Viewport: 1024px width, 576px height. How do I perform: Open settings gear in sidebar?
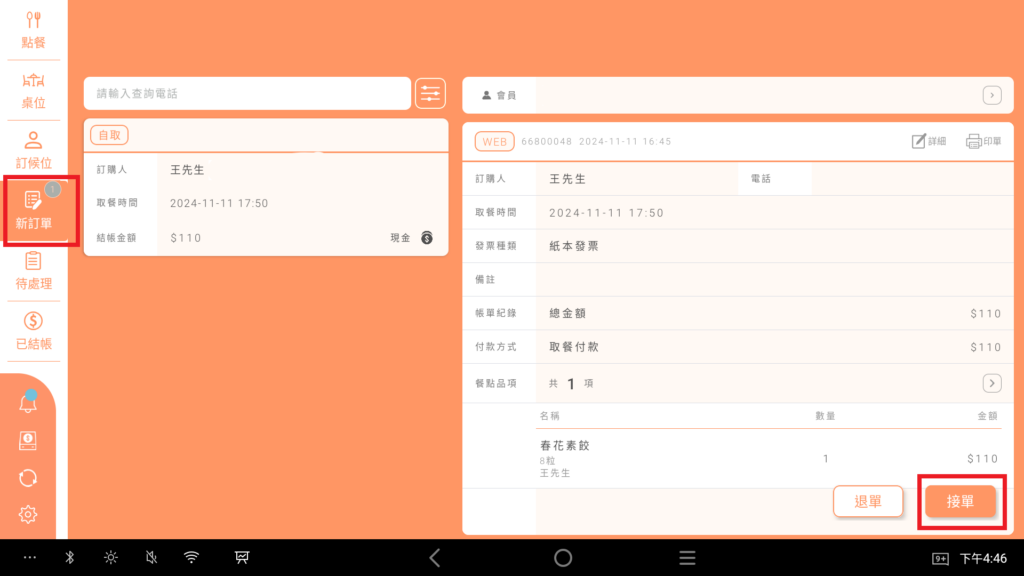[28, 514]
